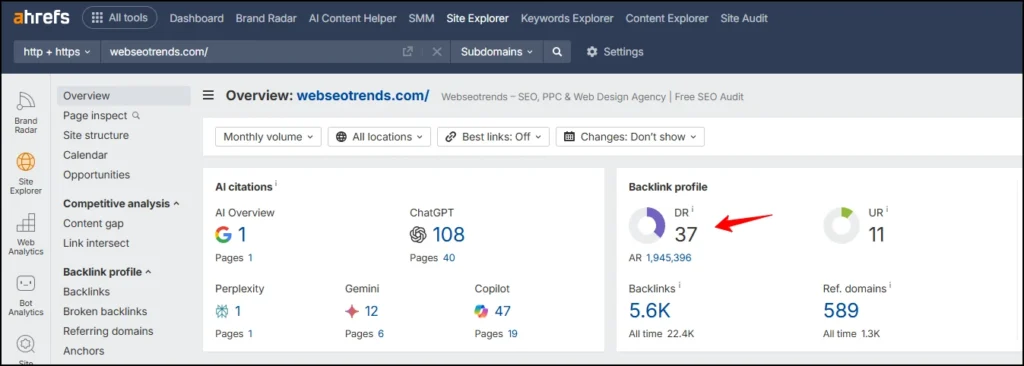Expand the Best links: Off dropdown
The height and width of the screenshot is (366, 1024).
tap(493, 137)
